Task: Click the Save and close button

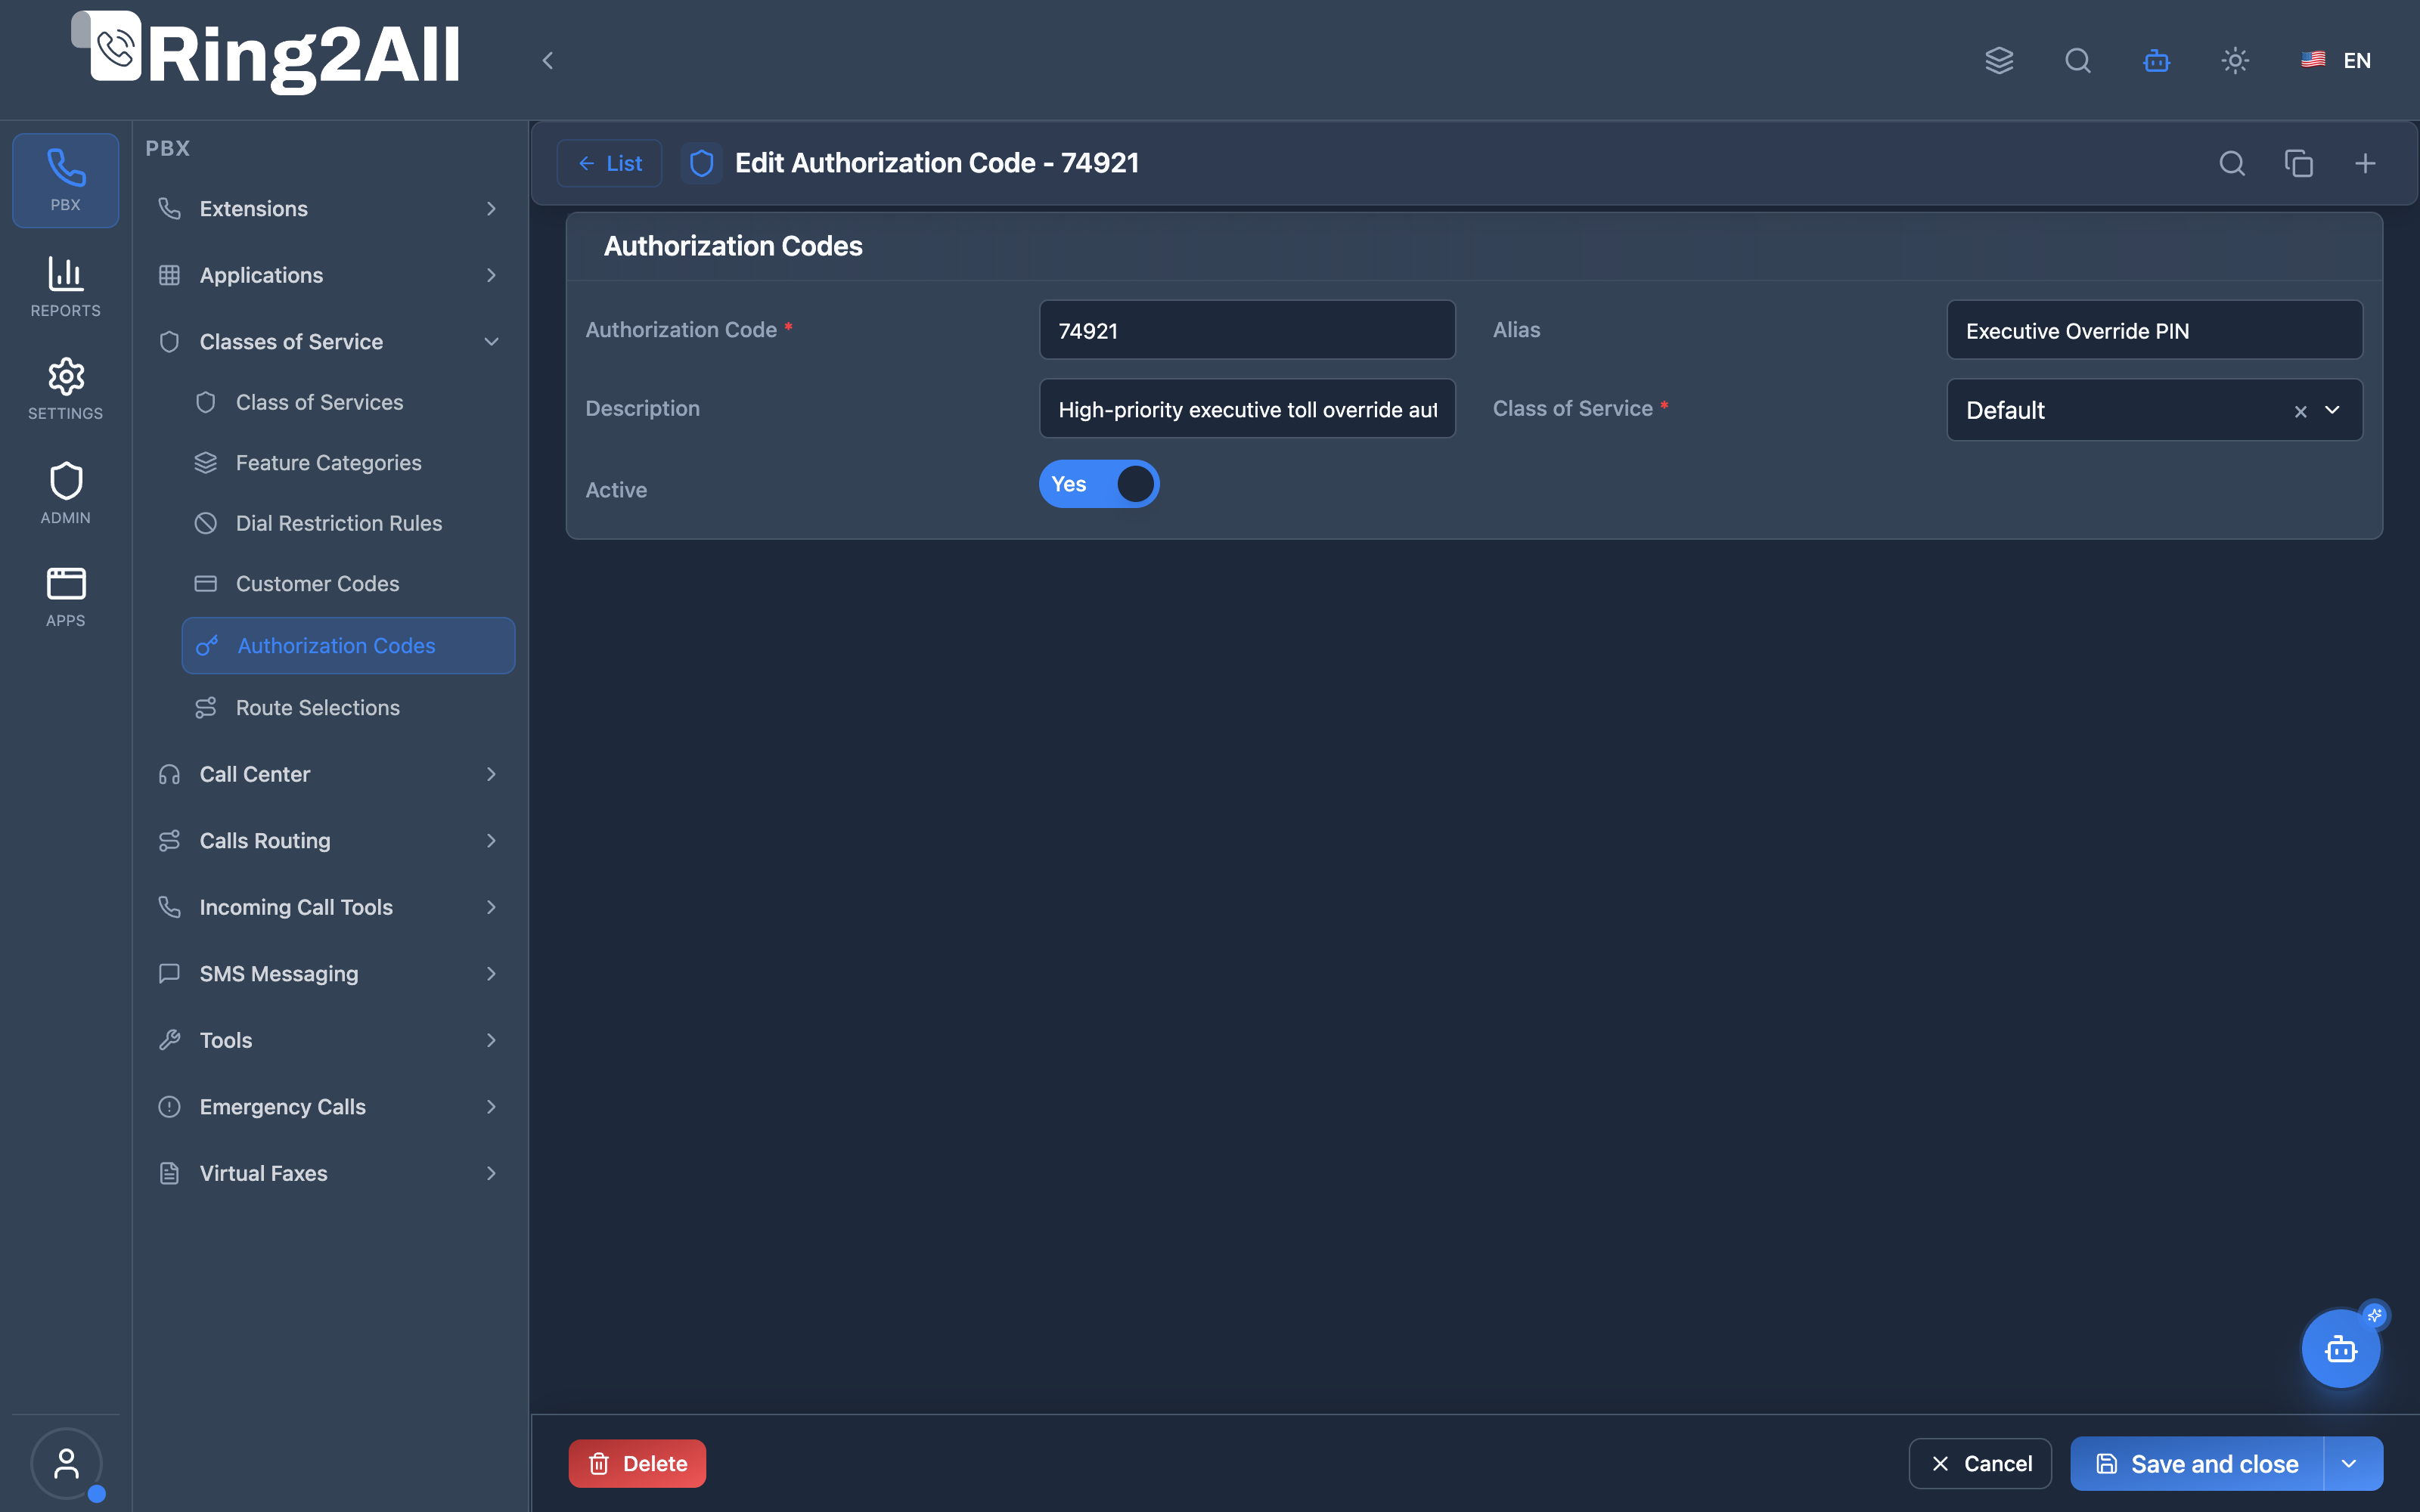Action: pyautogui.click(x=2197, y=1464)
